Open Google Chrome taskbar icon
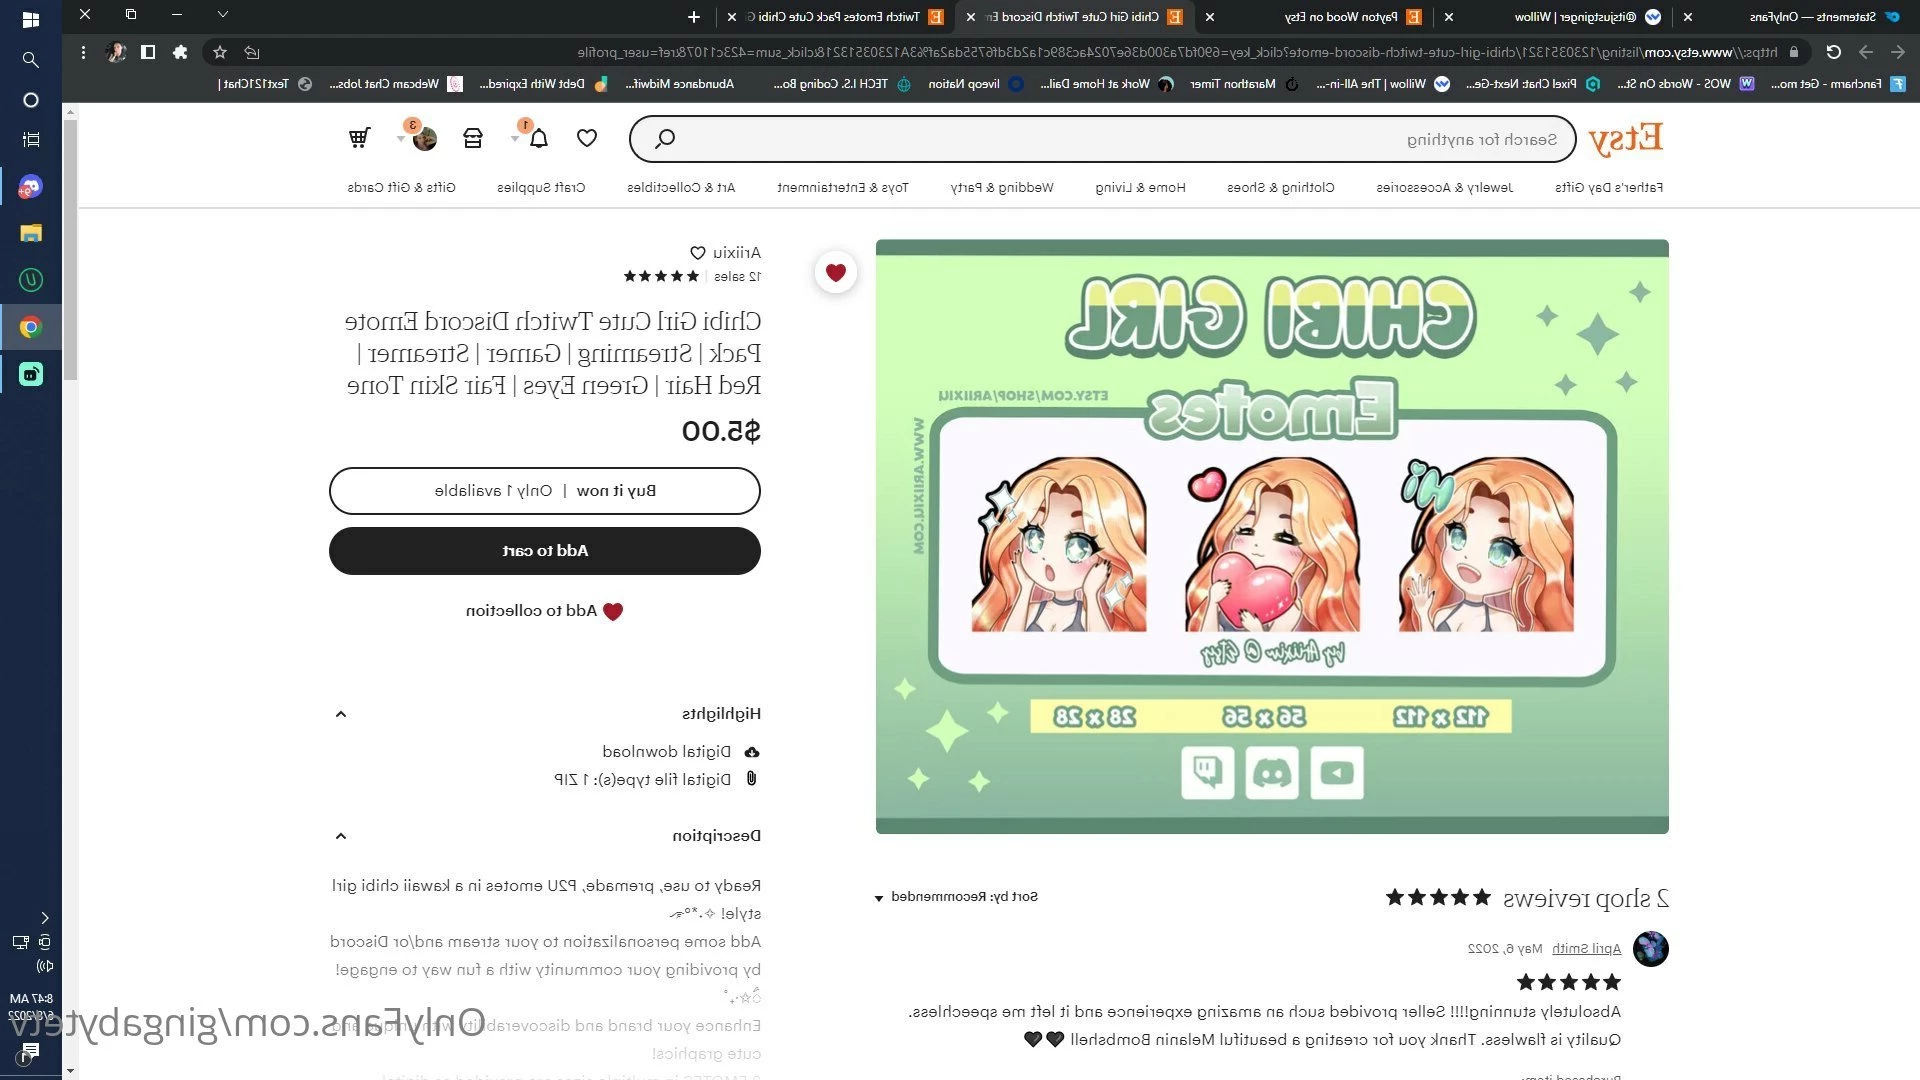 (x=30, y=327)
